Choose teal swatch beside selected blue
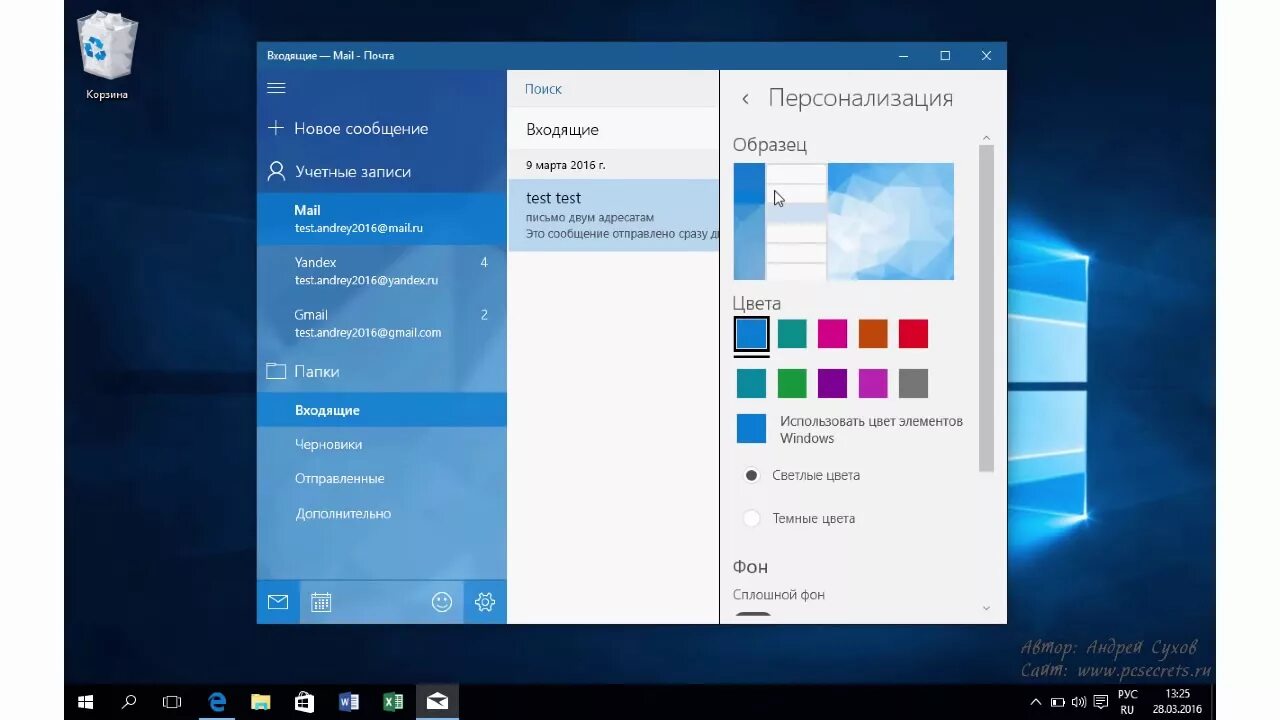Viewport: 1280px width, 720px height. coord(792,334)
